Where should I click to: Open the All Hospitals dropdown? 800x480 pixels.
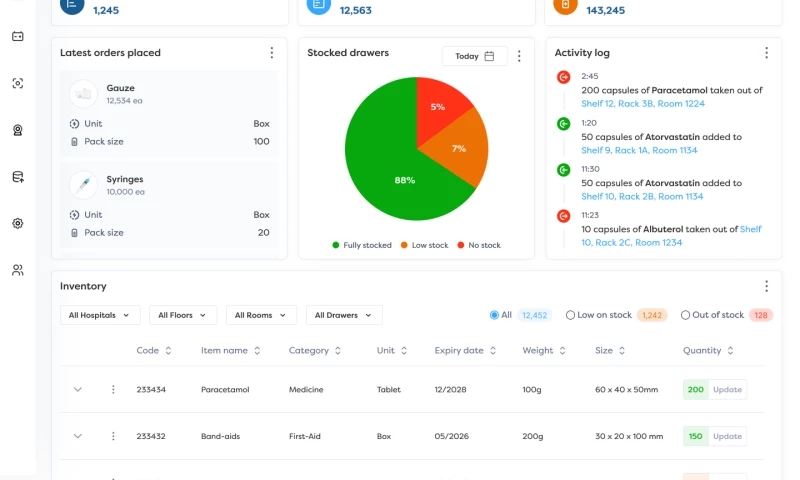pos(99,315)
